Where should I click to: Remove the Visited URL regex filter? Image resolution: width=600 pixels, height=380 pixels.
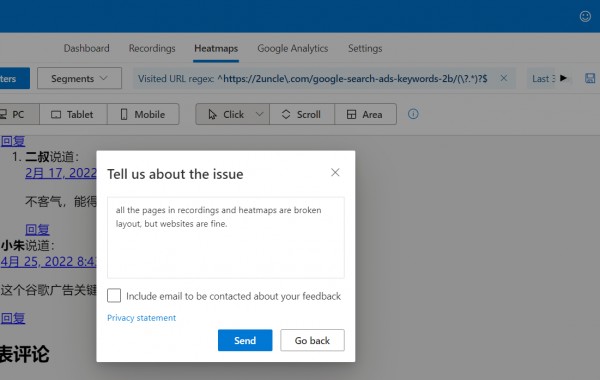(x=504, y=78)
